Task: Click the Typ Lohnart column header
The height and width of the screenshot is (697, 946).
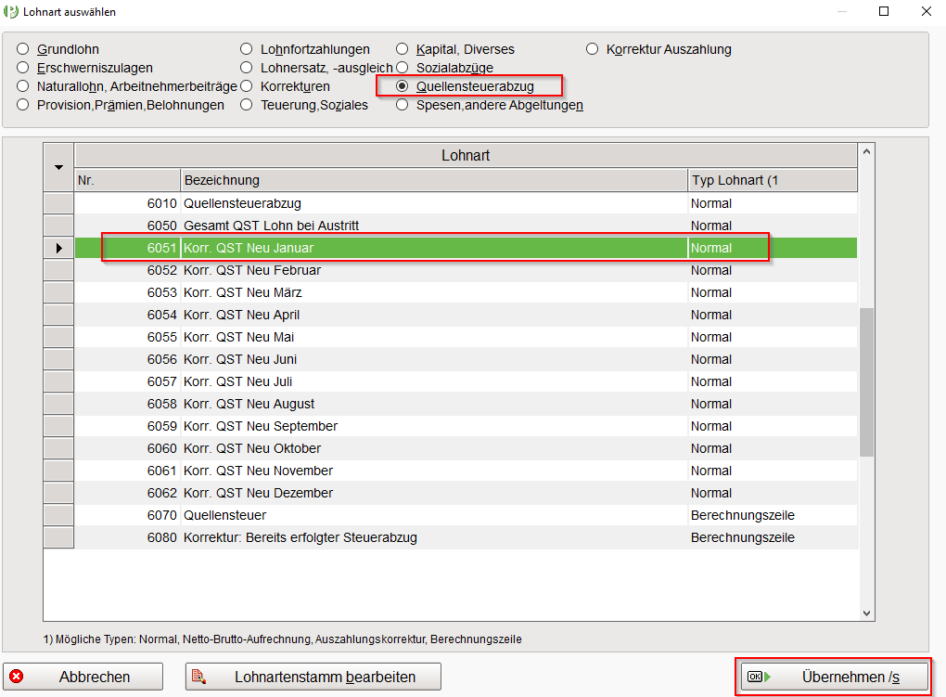Action: click(x=772, y=180)
